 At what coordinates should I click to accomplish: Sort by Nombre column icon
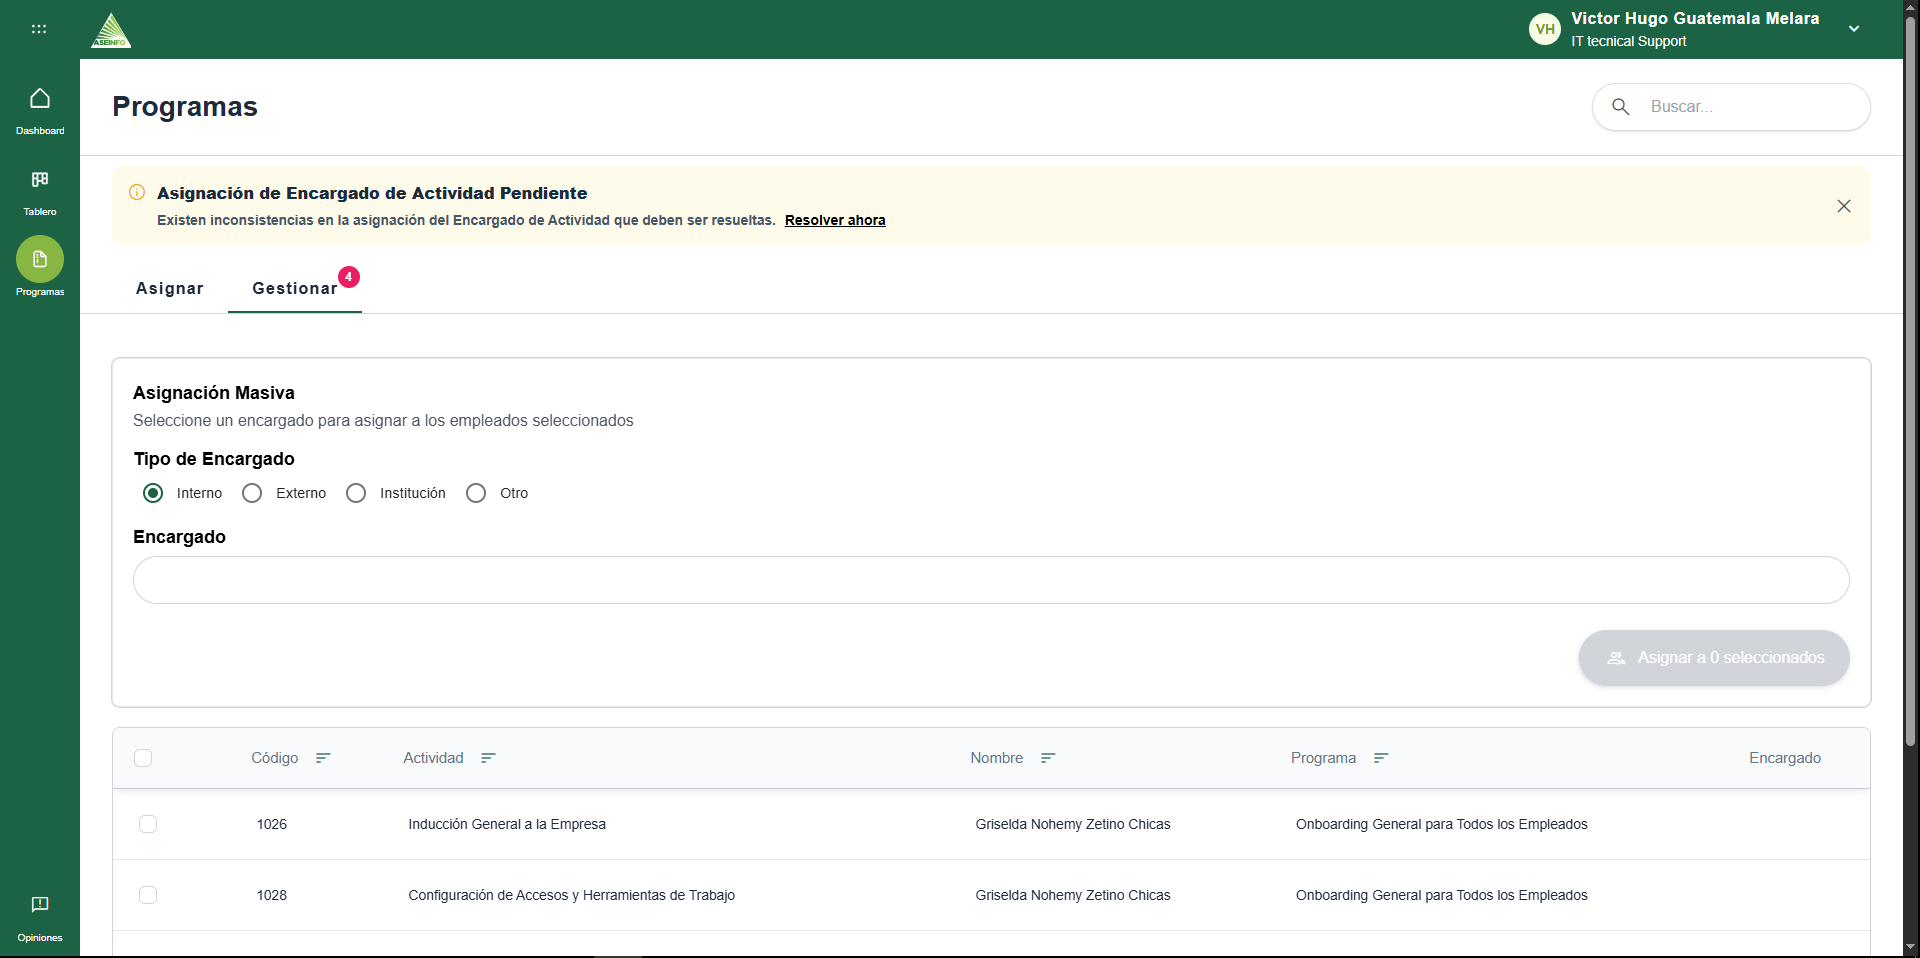coord(1048,758)
